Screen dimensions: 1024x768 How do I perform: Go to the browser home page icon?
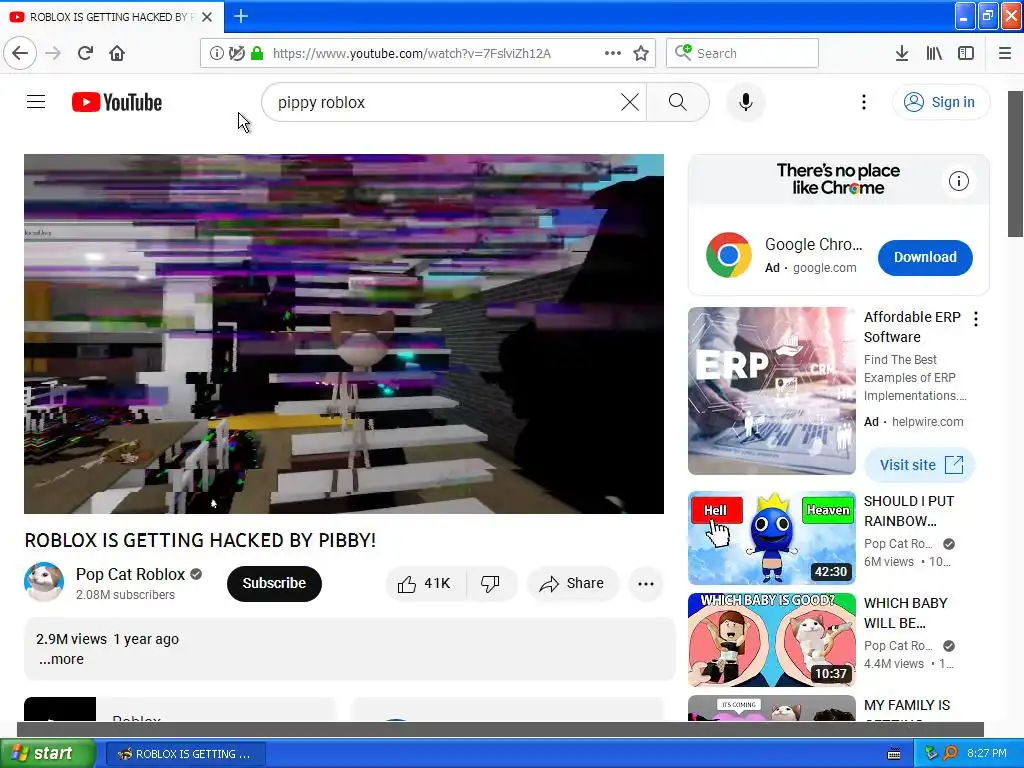pyautogui.click(x=117, y=53)
